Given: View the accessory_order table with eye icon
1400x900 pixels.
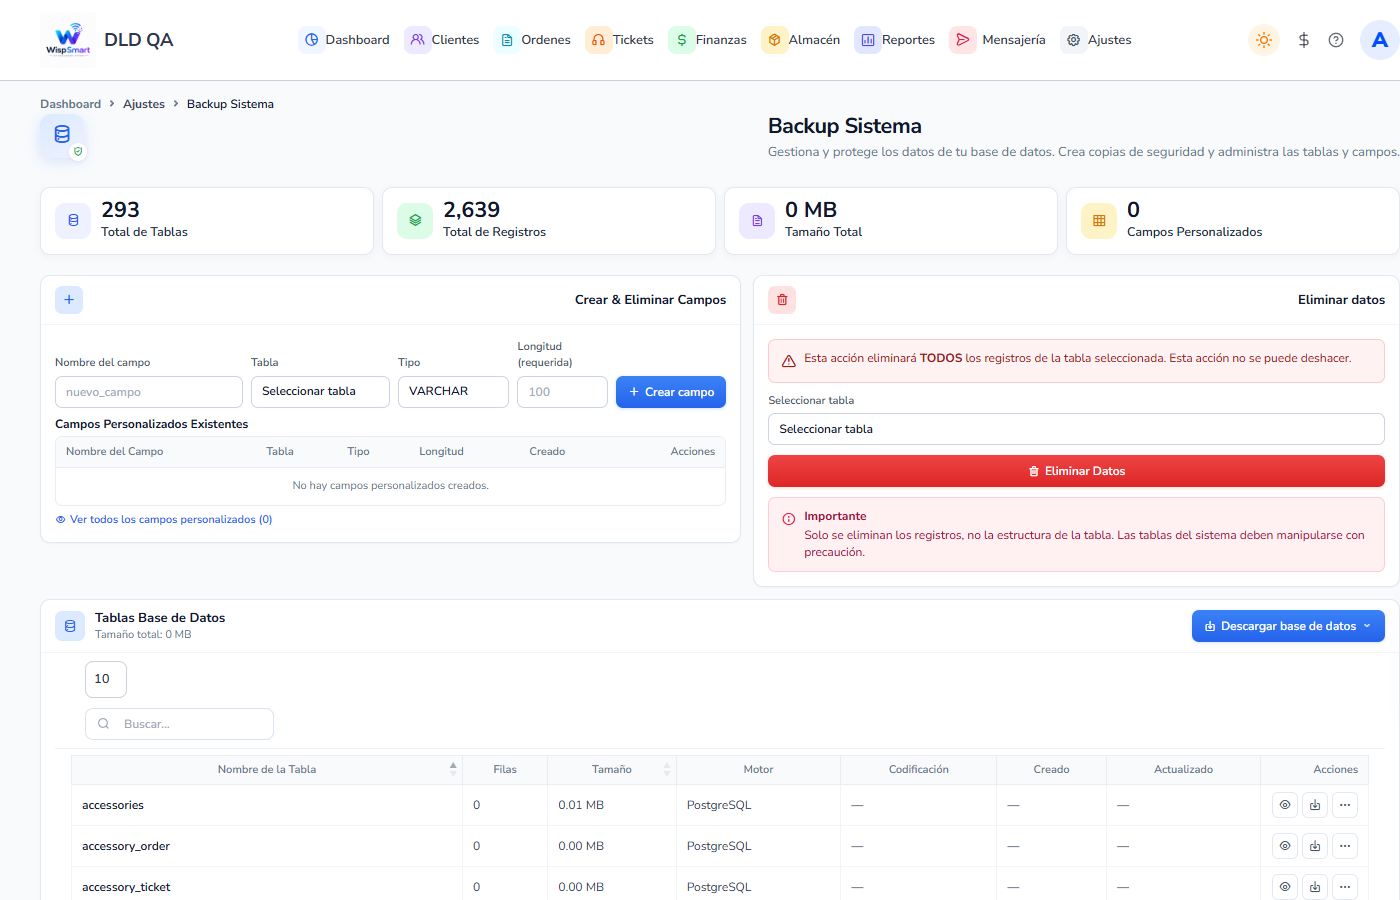Looking at the screenshot, I should 1285,846.
